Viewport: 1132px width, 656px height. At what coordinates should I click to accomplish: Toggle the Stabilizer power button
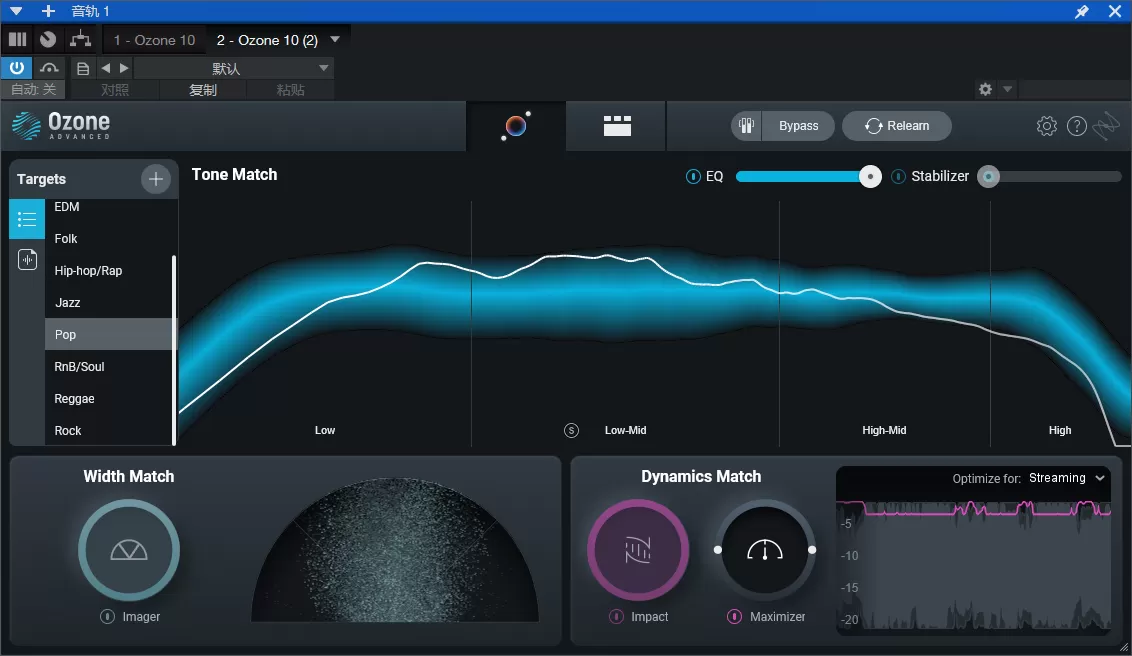[x=898, y=177]
